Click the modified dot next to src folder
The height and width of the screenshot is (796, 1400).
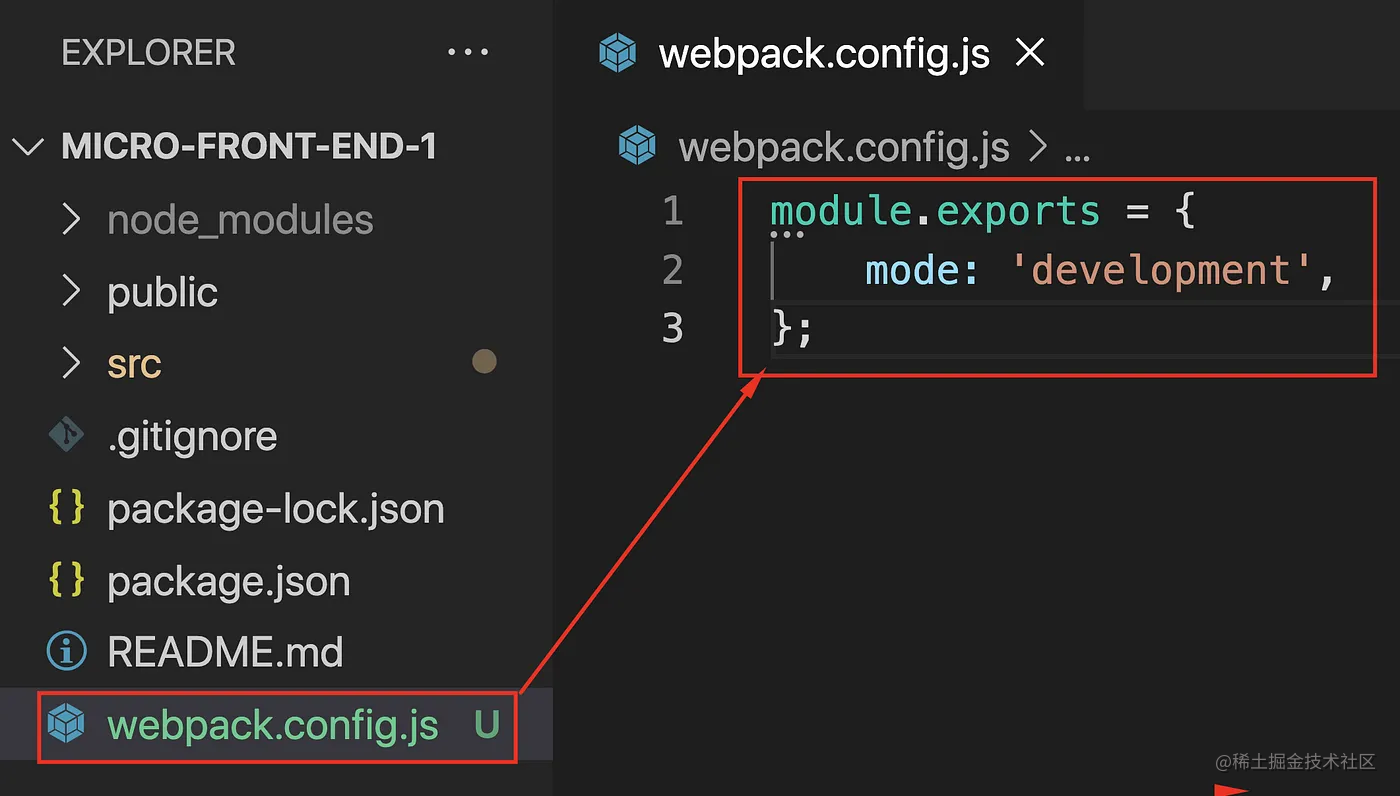tap(484, 361)
